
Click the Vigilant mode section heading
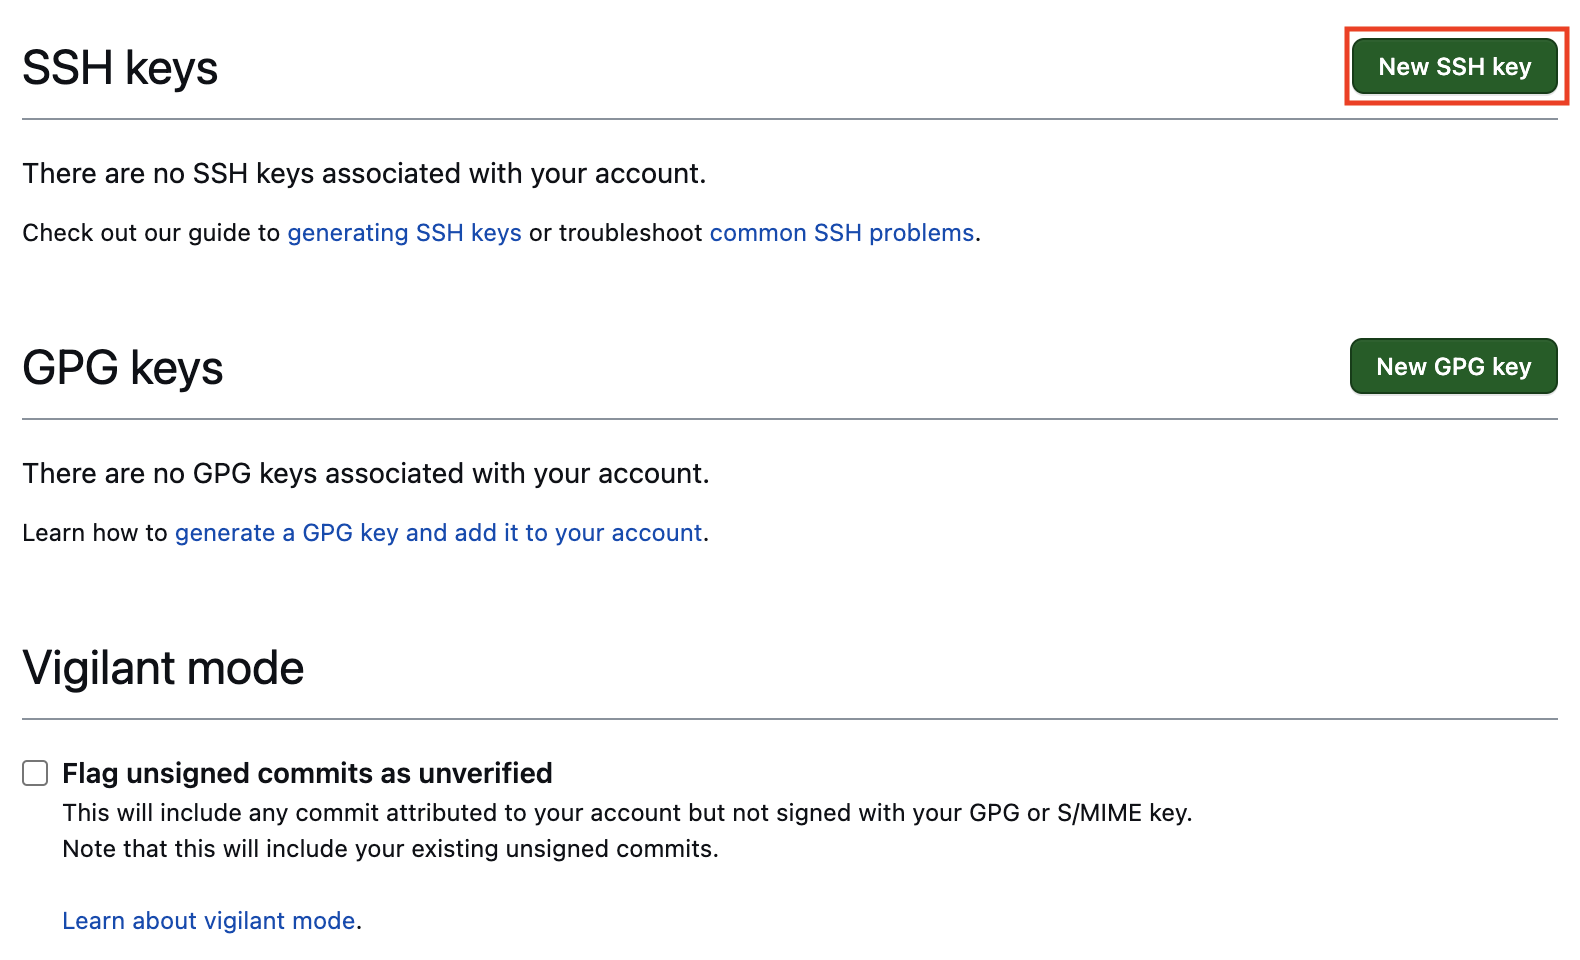(163, 668)
